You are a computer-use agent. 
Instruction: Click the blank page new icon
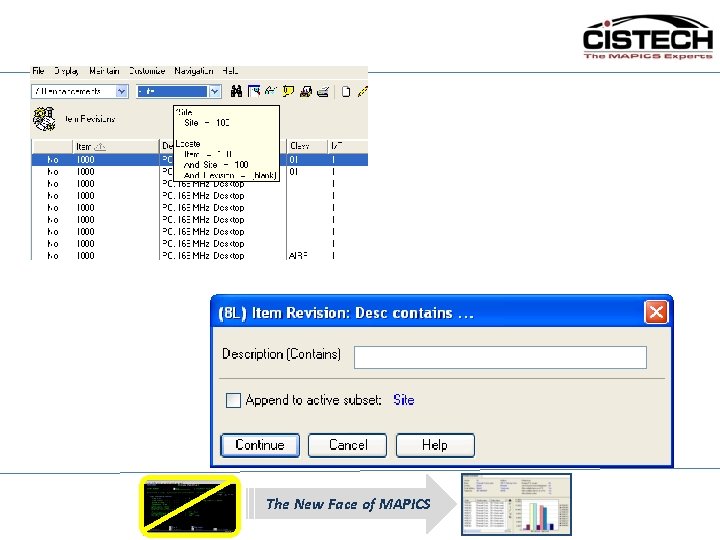pos(346,92)
